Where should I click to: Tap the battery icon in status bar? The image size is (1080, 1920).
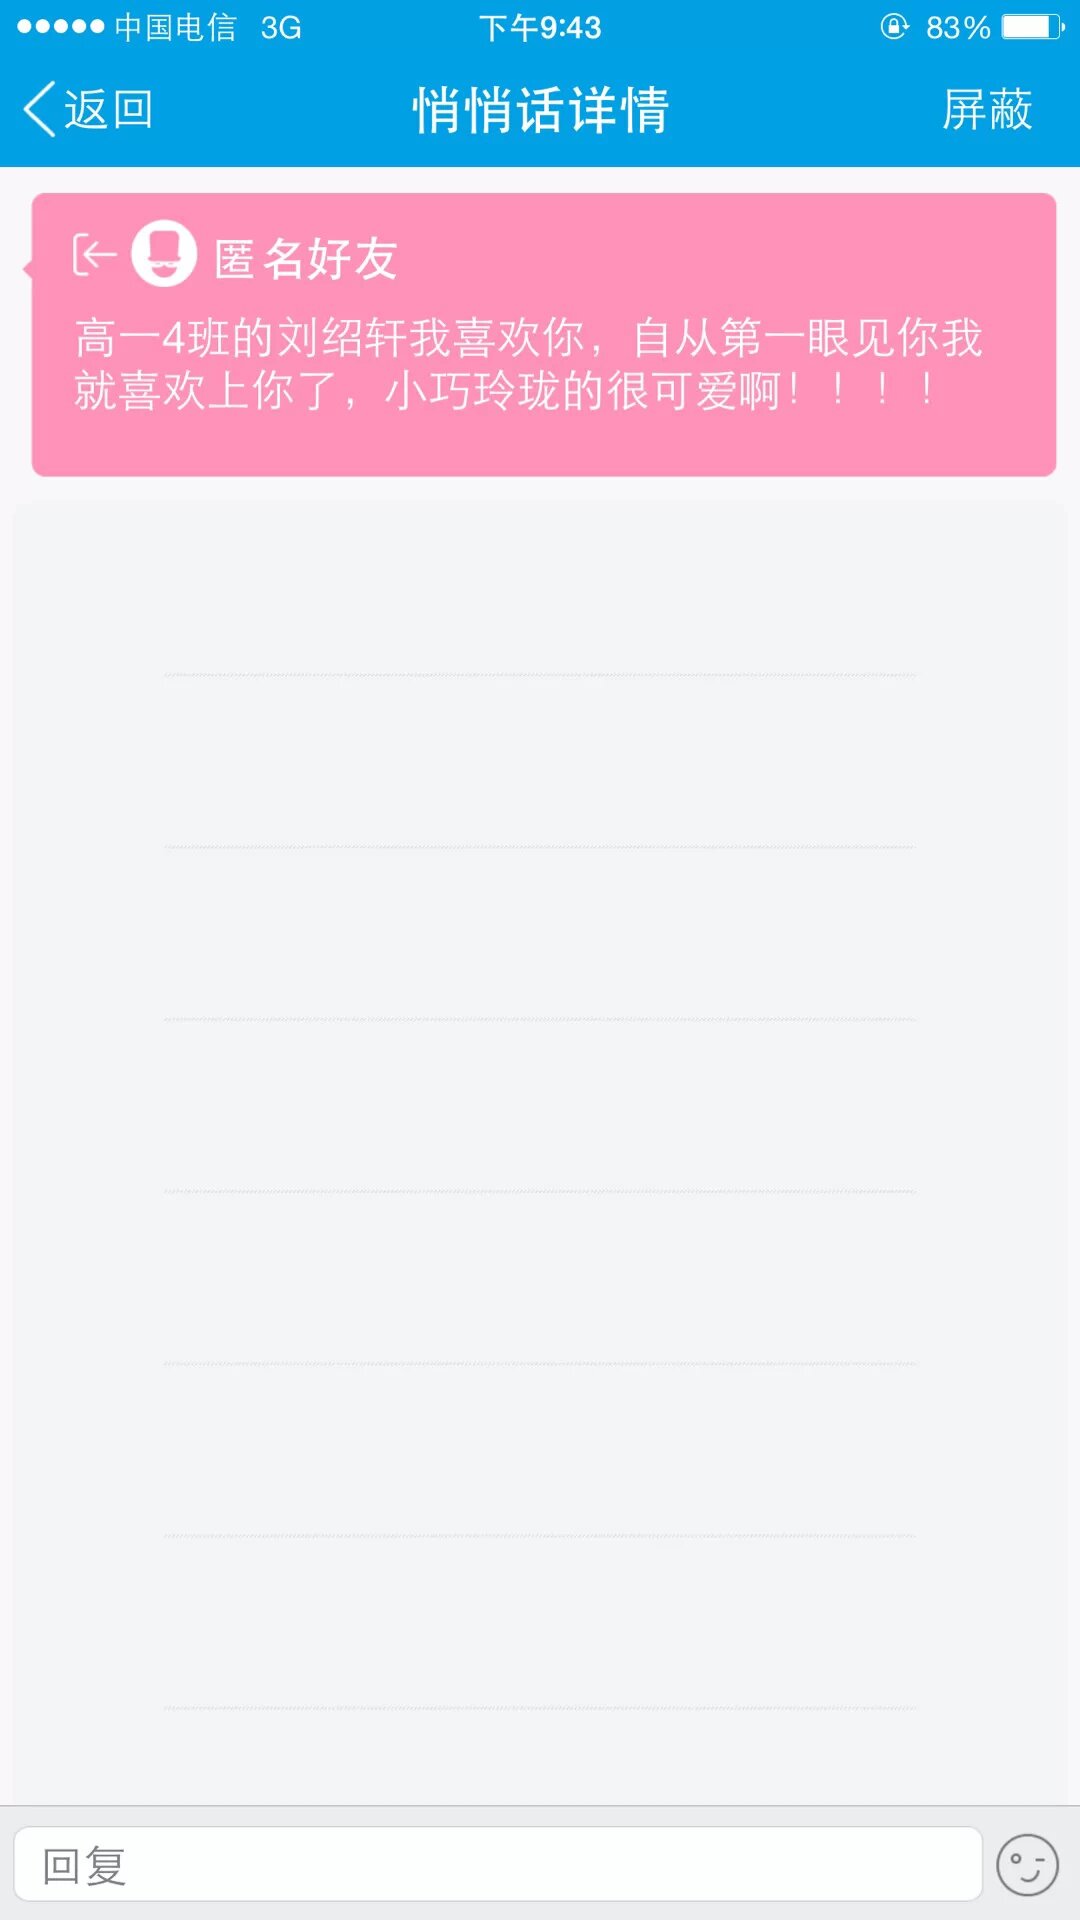click(x=1033, y=27)
